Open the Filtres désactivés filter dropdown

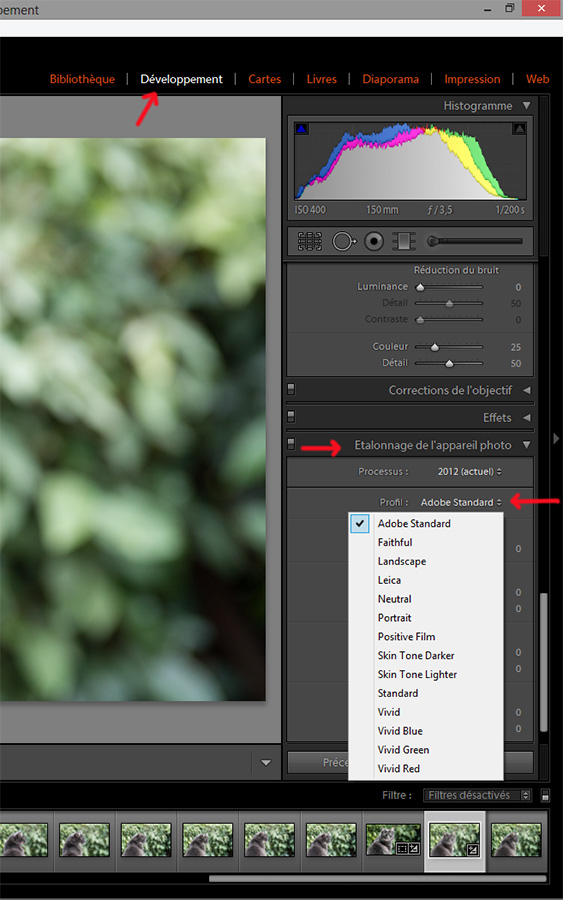(x=477, y=795)
